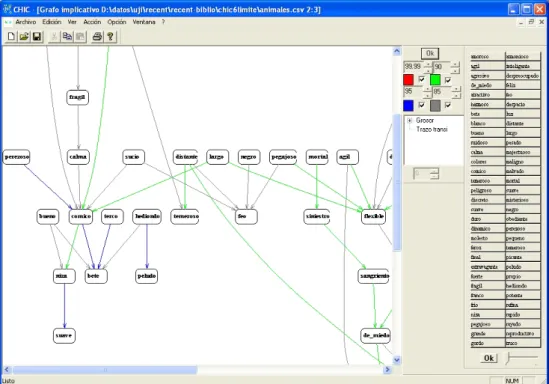Viewport: 549px width, 384px height.
Task: Open the Ventana menu
Action: [144, 22]
